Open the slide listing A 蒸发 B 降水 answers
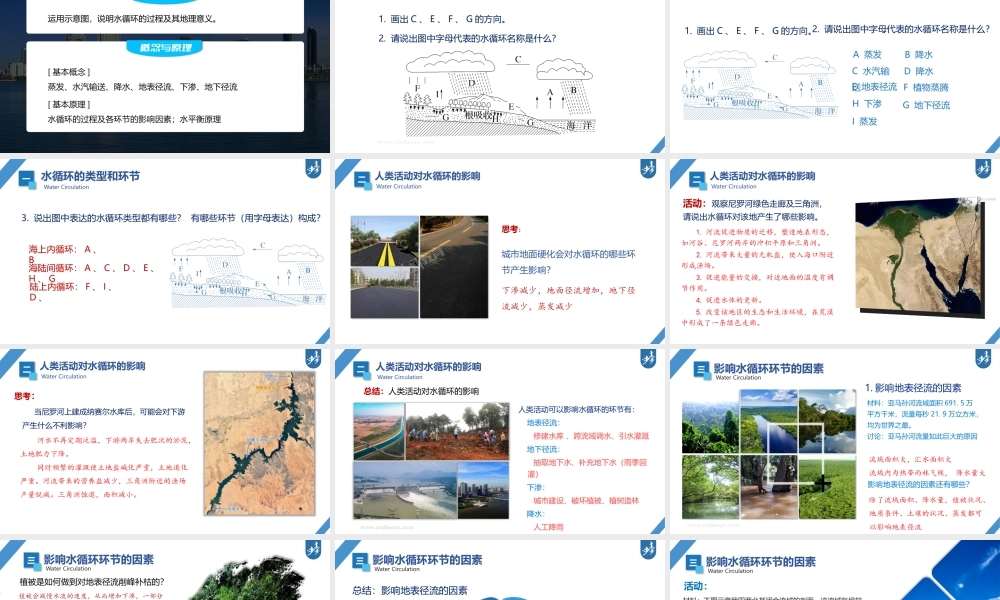 [835, 77]
